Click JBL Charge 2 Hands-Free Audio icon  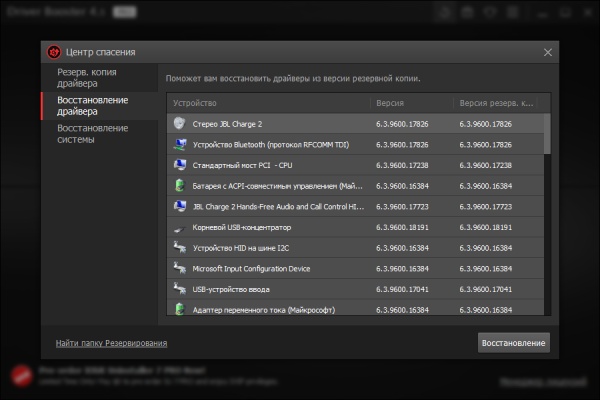(x=179, y=206)
